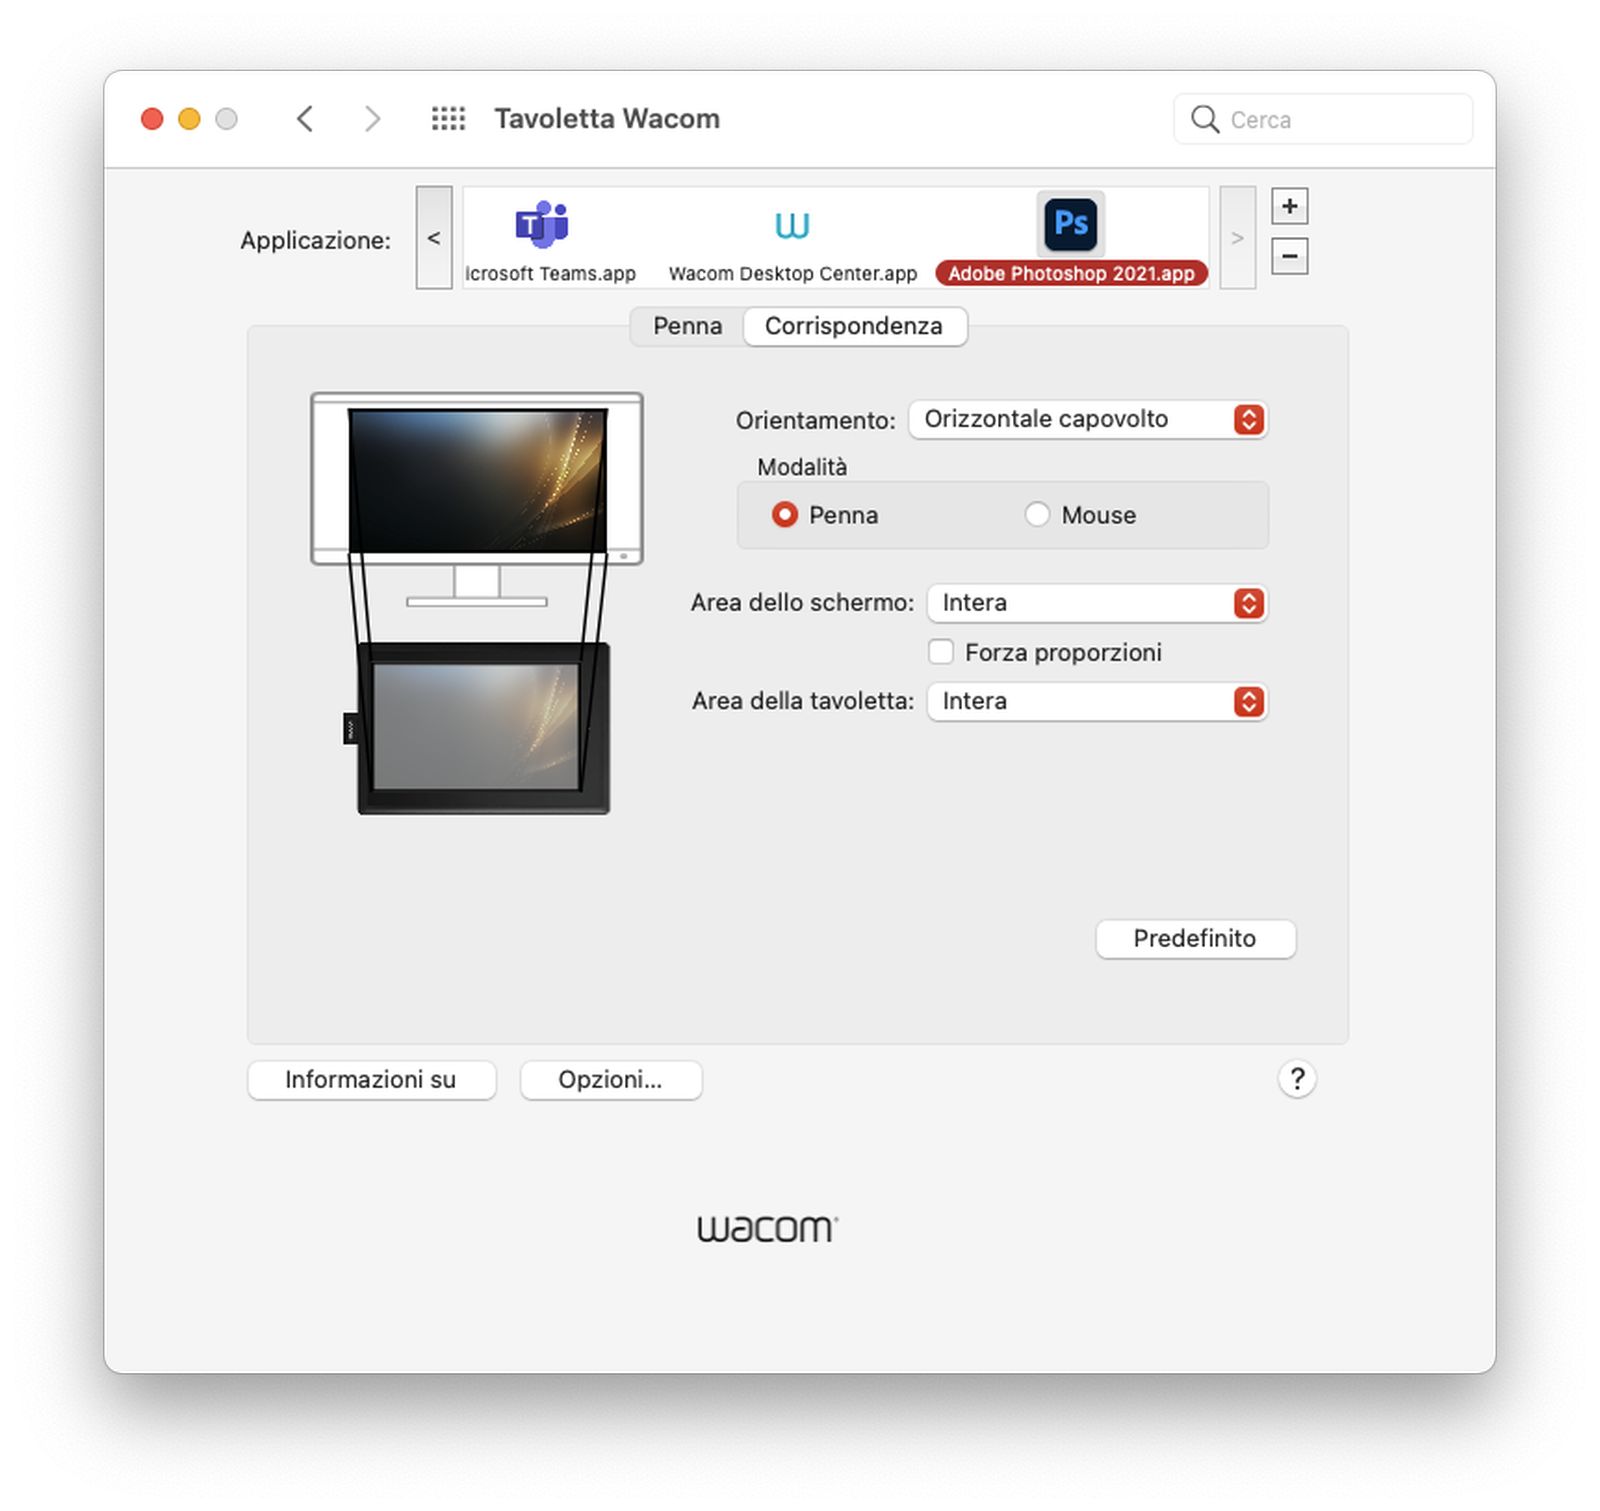The height and width of the screenshot is (1511, 1600).
Task: Click the magnifying glass search icon
Action: [x=1205, y=119]
